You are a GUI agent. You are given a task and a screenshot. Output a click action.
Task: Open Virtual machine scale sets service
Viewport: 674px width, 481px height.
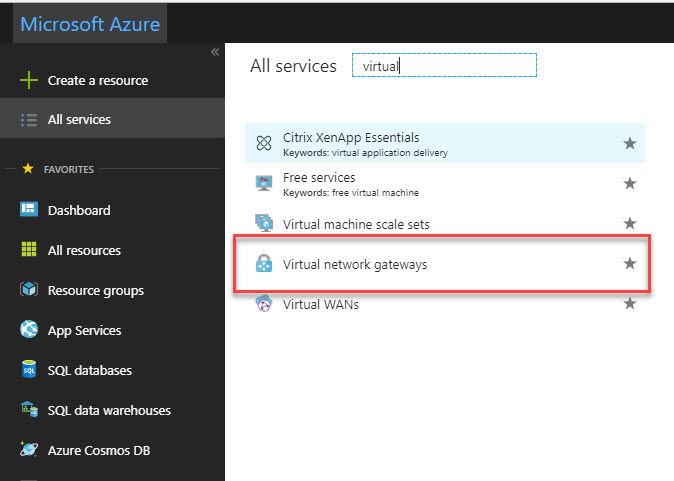356,224
